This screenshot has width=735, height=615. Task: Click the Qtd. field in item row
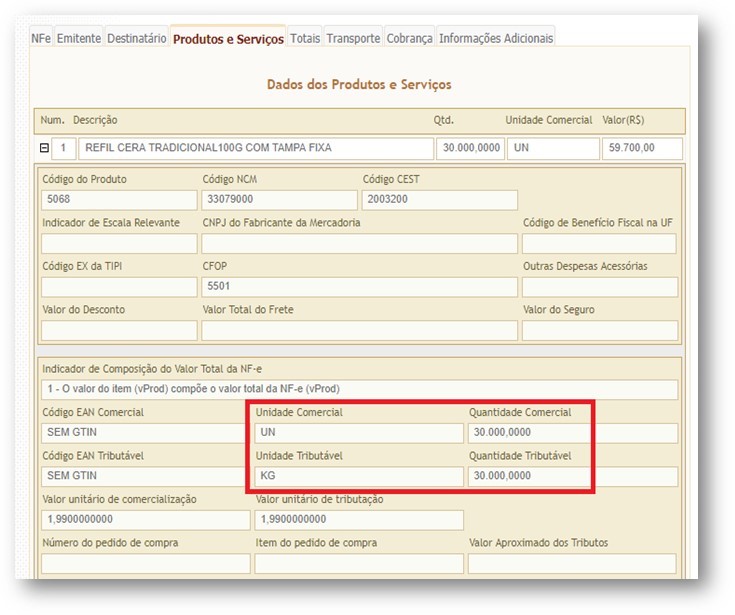[470, 148]
